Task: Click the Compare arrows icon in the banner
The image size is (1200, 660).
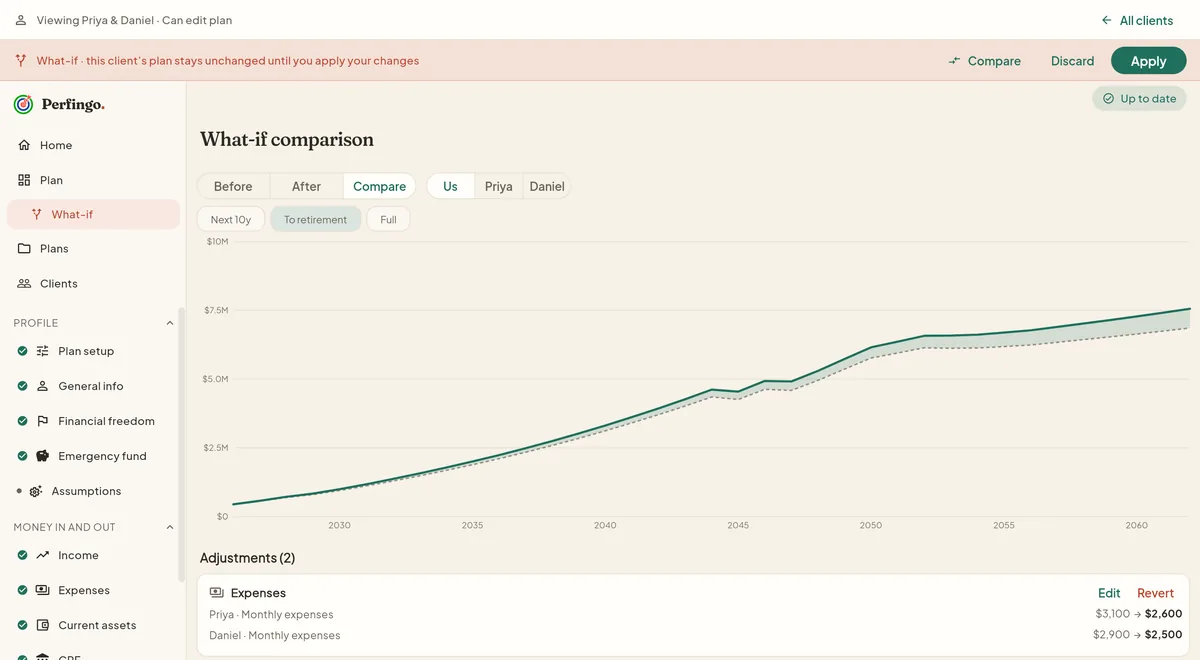Action: [954, 61]
